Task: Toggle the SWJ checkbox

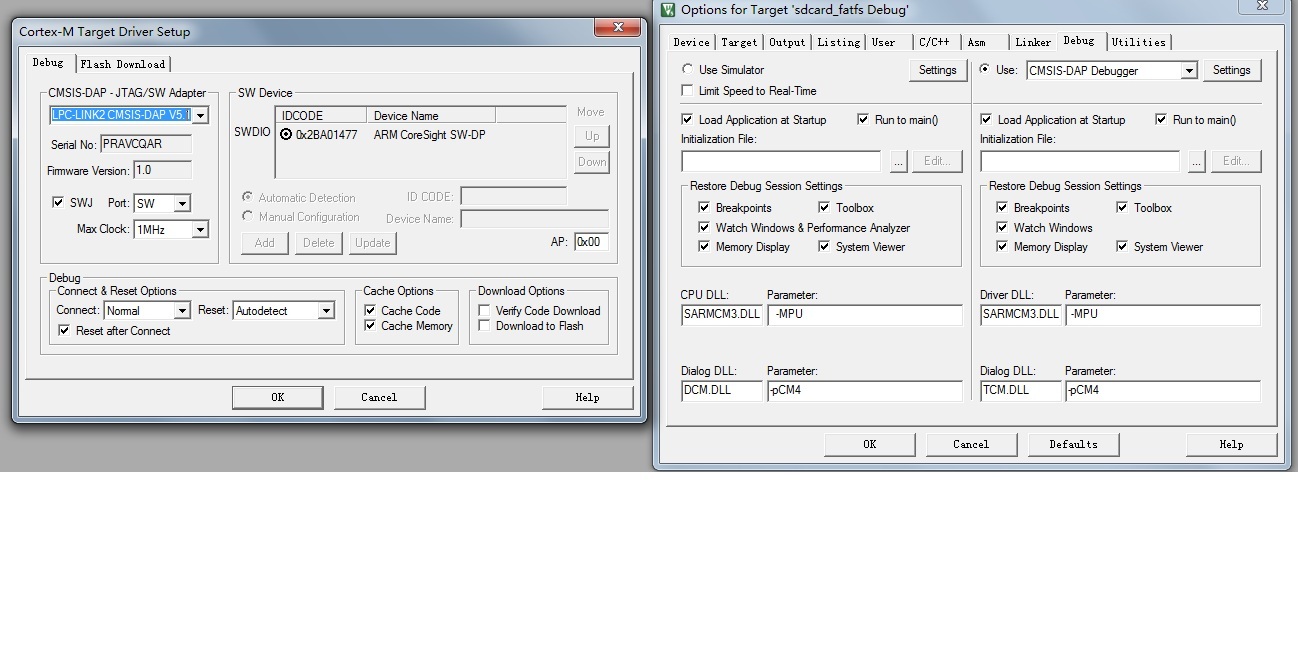Action: pos(58,202)
